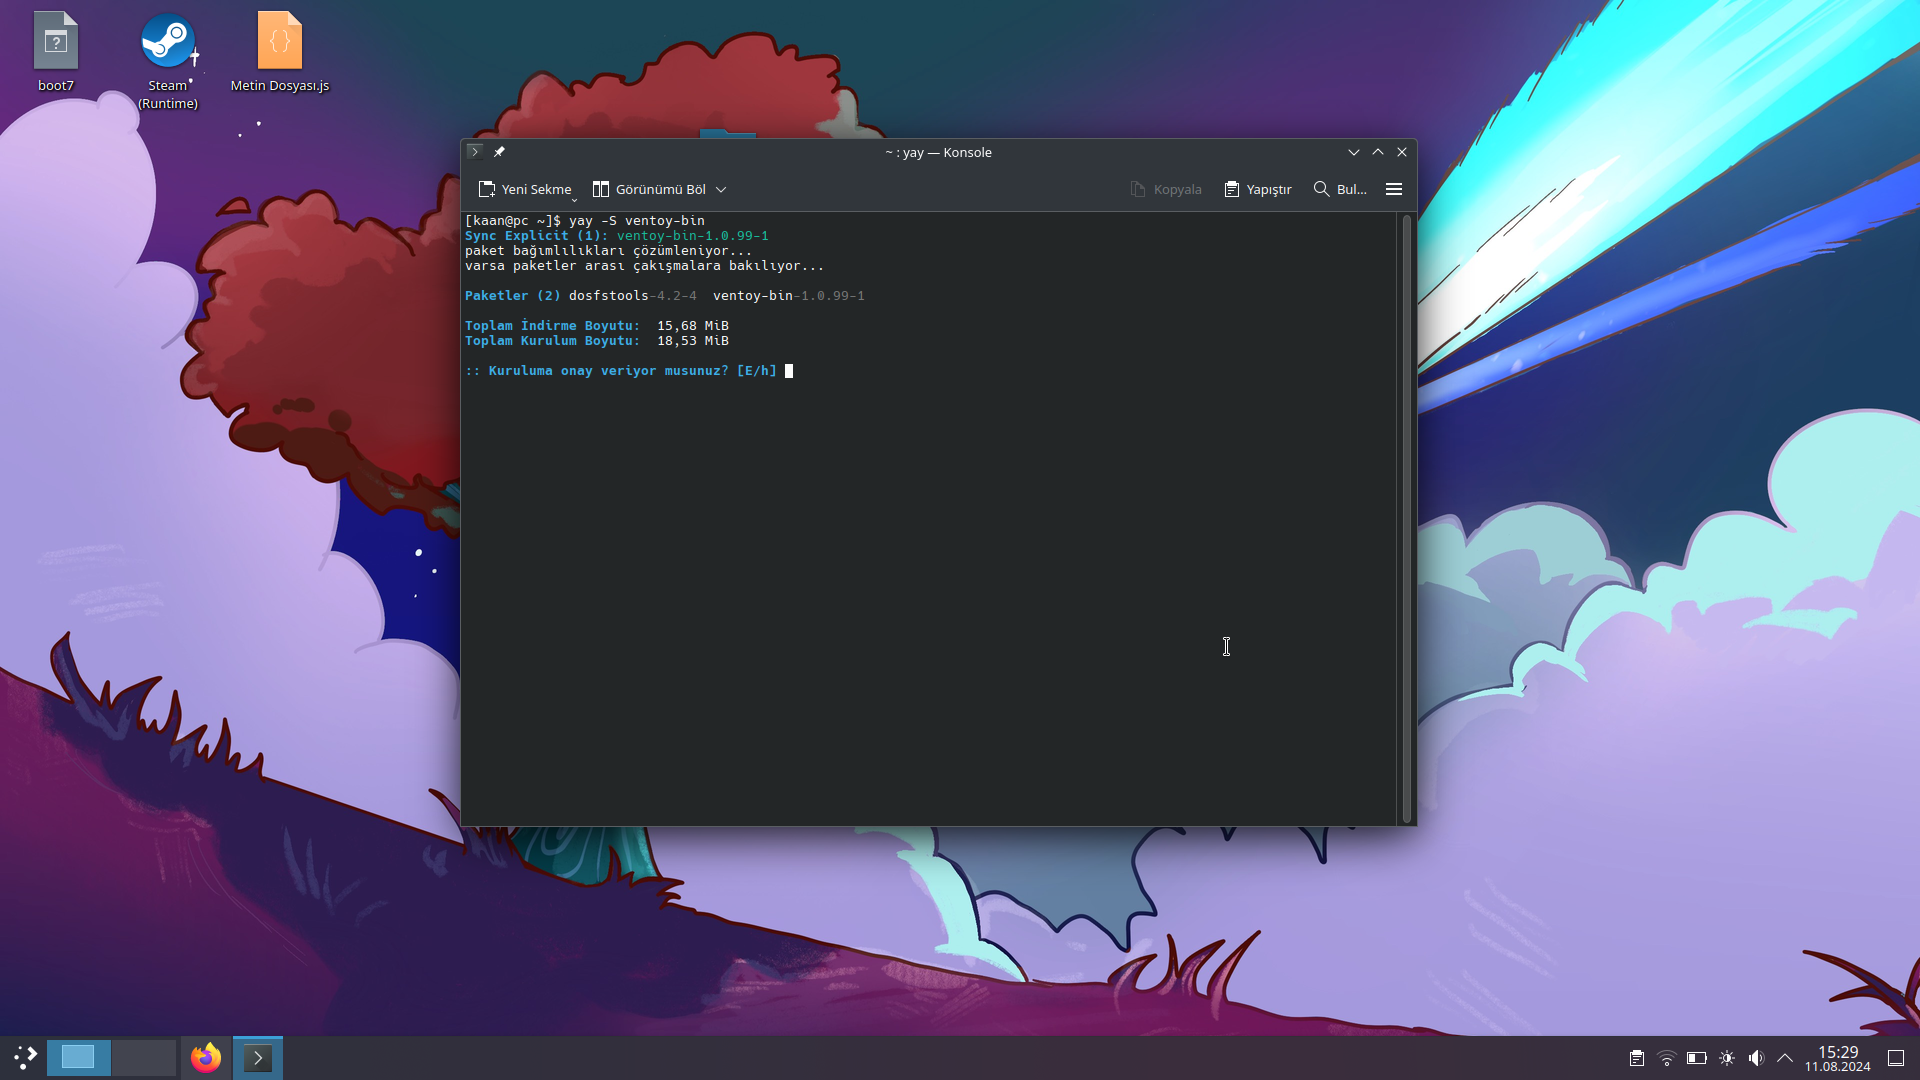Open the digital clock calendar
Image resolution: width=1920 pixels, height=1080 pixels.
pyautogui.click(x=1837, y=1058)
